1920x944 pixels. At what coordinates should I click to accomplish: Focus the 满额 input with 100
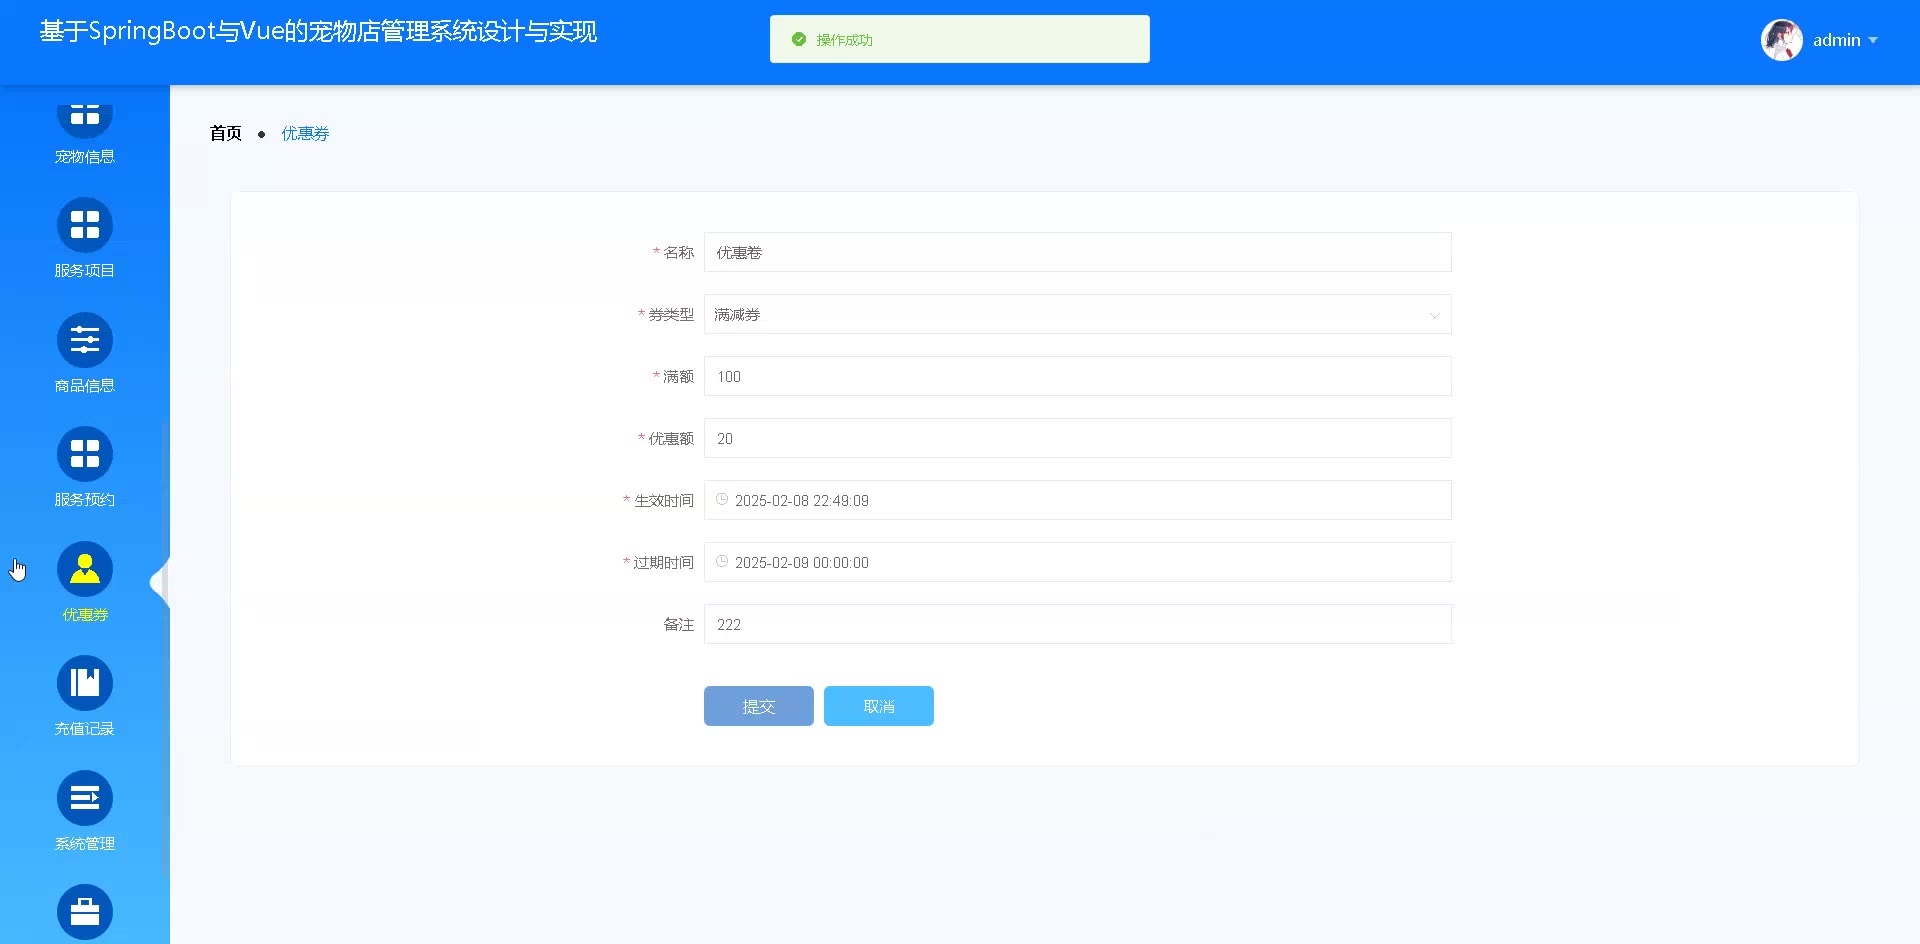pyautogui.click(x=1078, y=376)
